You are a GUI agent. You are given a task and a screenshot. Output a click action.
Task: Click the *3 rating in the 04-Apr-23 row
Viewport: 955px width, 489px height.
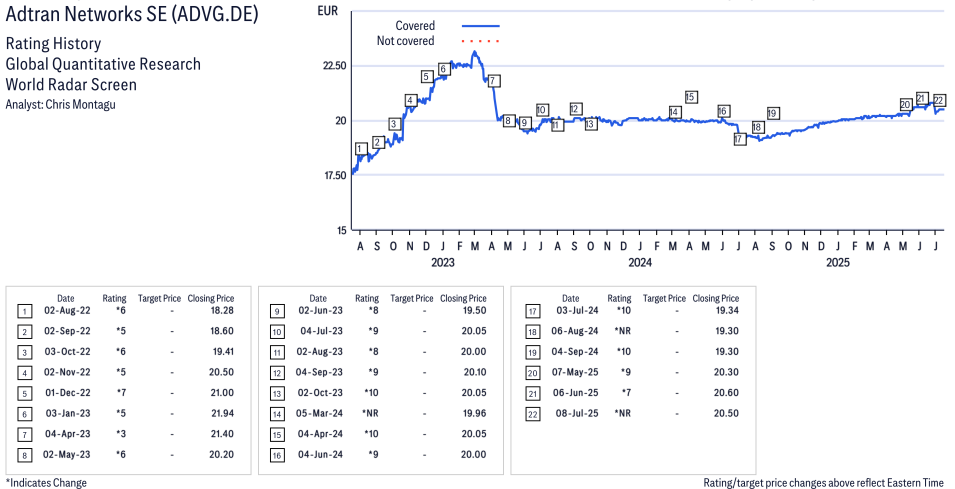[122, 434]
